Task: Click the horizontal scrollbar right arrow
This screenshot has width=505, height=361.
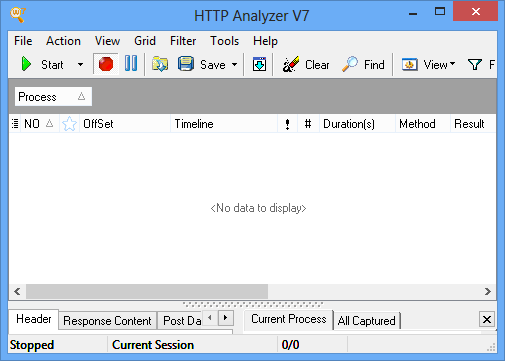Action: tap(488, 292)
